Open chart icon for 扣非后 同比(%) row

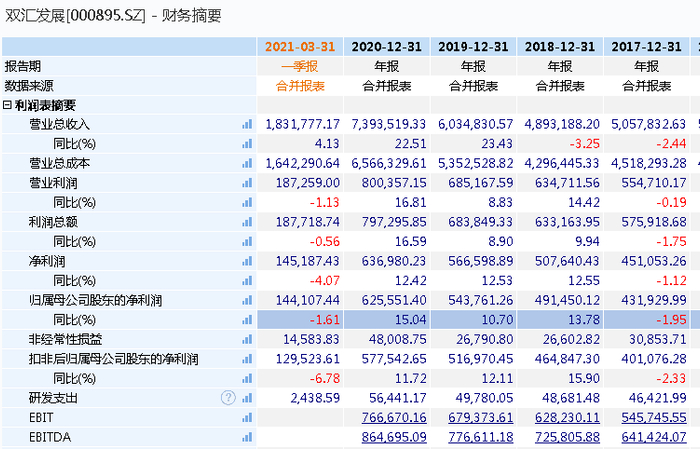pos(247,378)
